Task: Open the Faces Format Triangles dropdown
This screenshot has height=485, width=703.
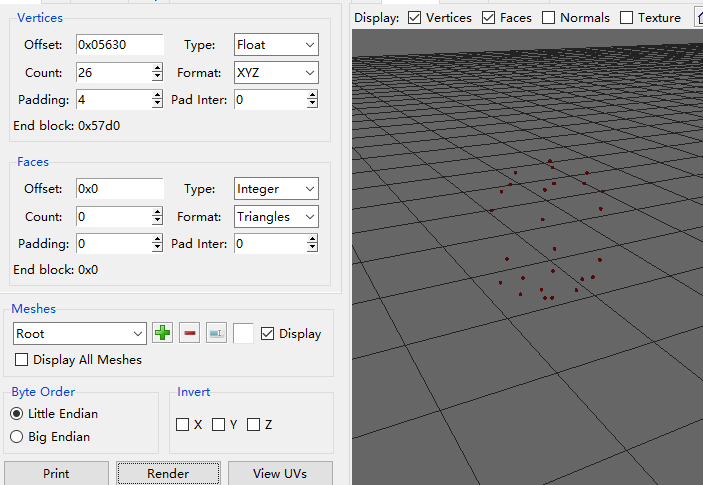Action: (276, 217)
